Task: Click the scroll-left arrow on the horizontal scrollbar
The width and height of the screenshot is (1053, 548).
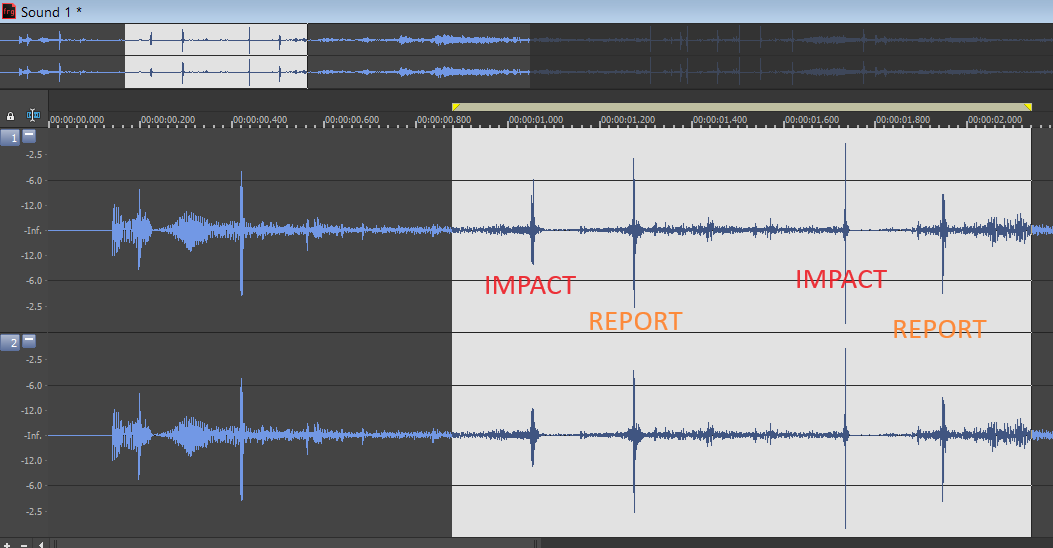Action: (x=41, y=545)
